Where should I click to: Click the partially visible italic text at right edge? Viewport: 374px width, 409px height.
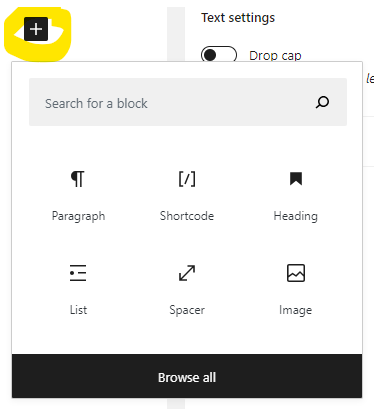pyautogui.click(x=370, y=79)
